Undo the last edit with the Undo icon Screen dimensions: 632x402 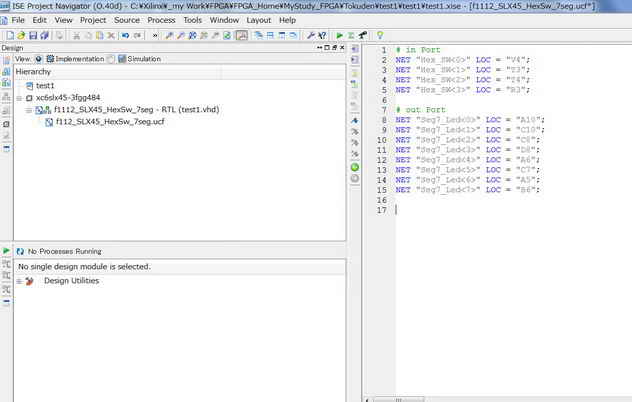pos(126,35)
